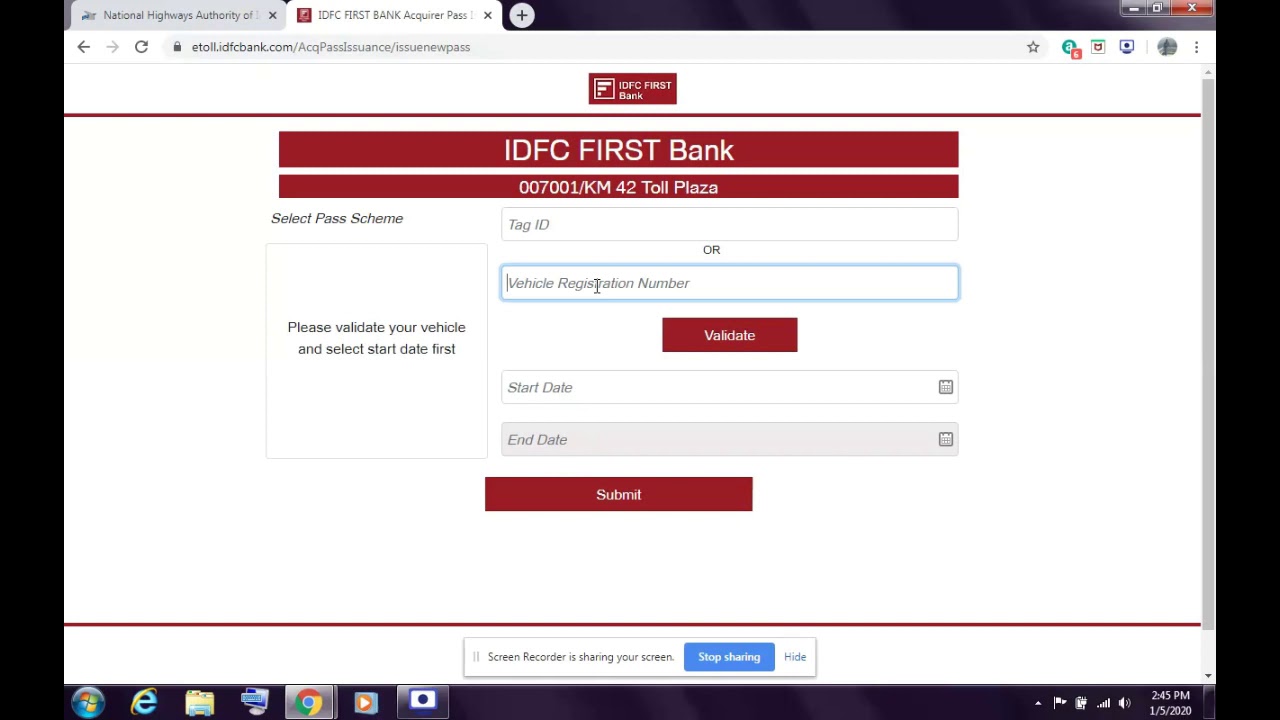Click the Action Center flag tray icon
Screen dimensions: 1280x720
click(1059, 703)
